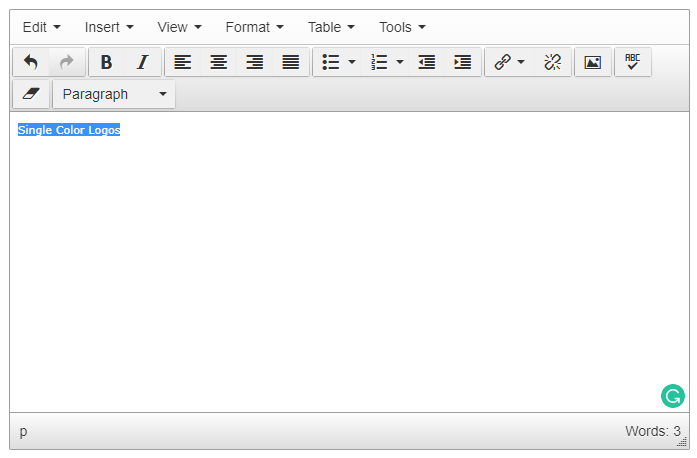Remove link with the unlink icon

552,62
